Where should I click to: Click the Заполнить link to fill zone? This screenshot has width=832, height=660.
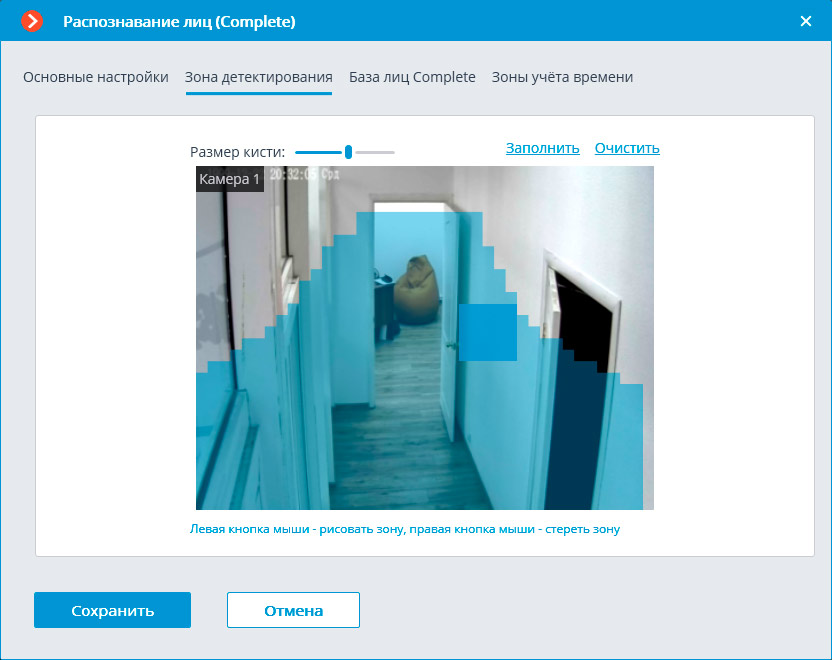click(x=542, y=148)
